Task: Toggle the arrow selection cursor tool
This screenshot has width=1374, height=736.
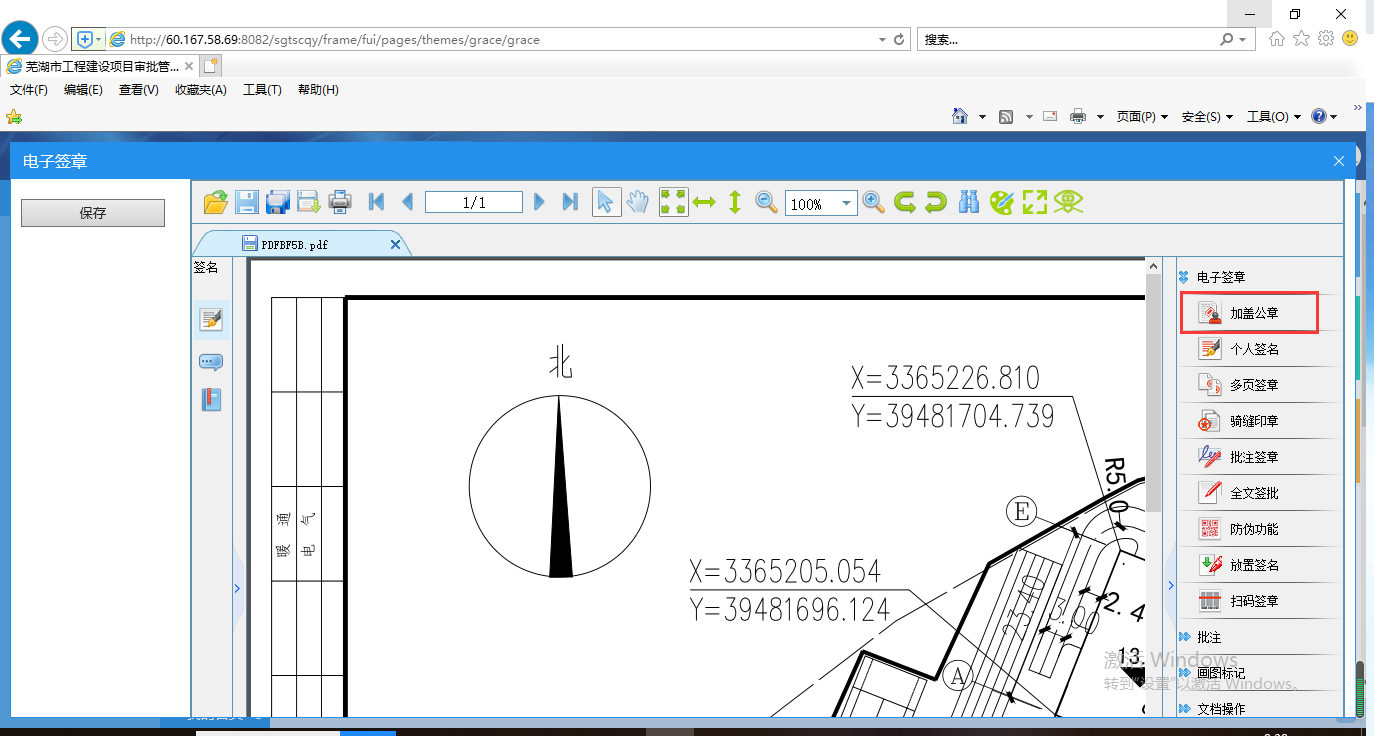Action: 605,202
